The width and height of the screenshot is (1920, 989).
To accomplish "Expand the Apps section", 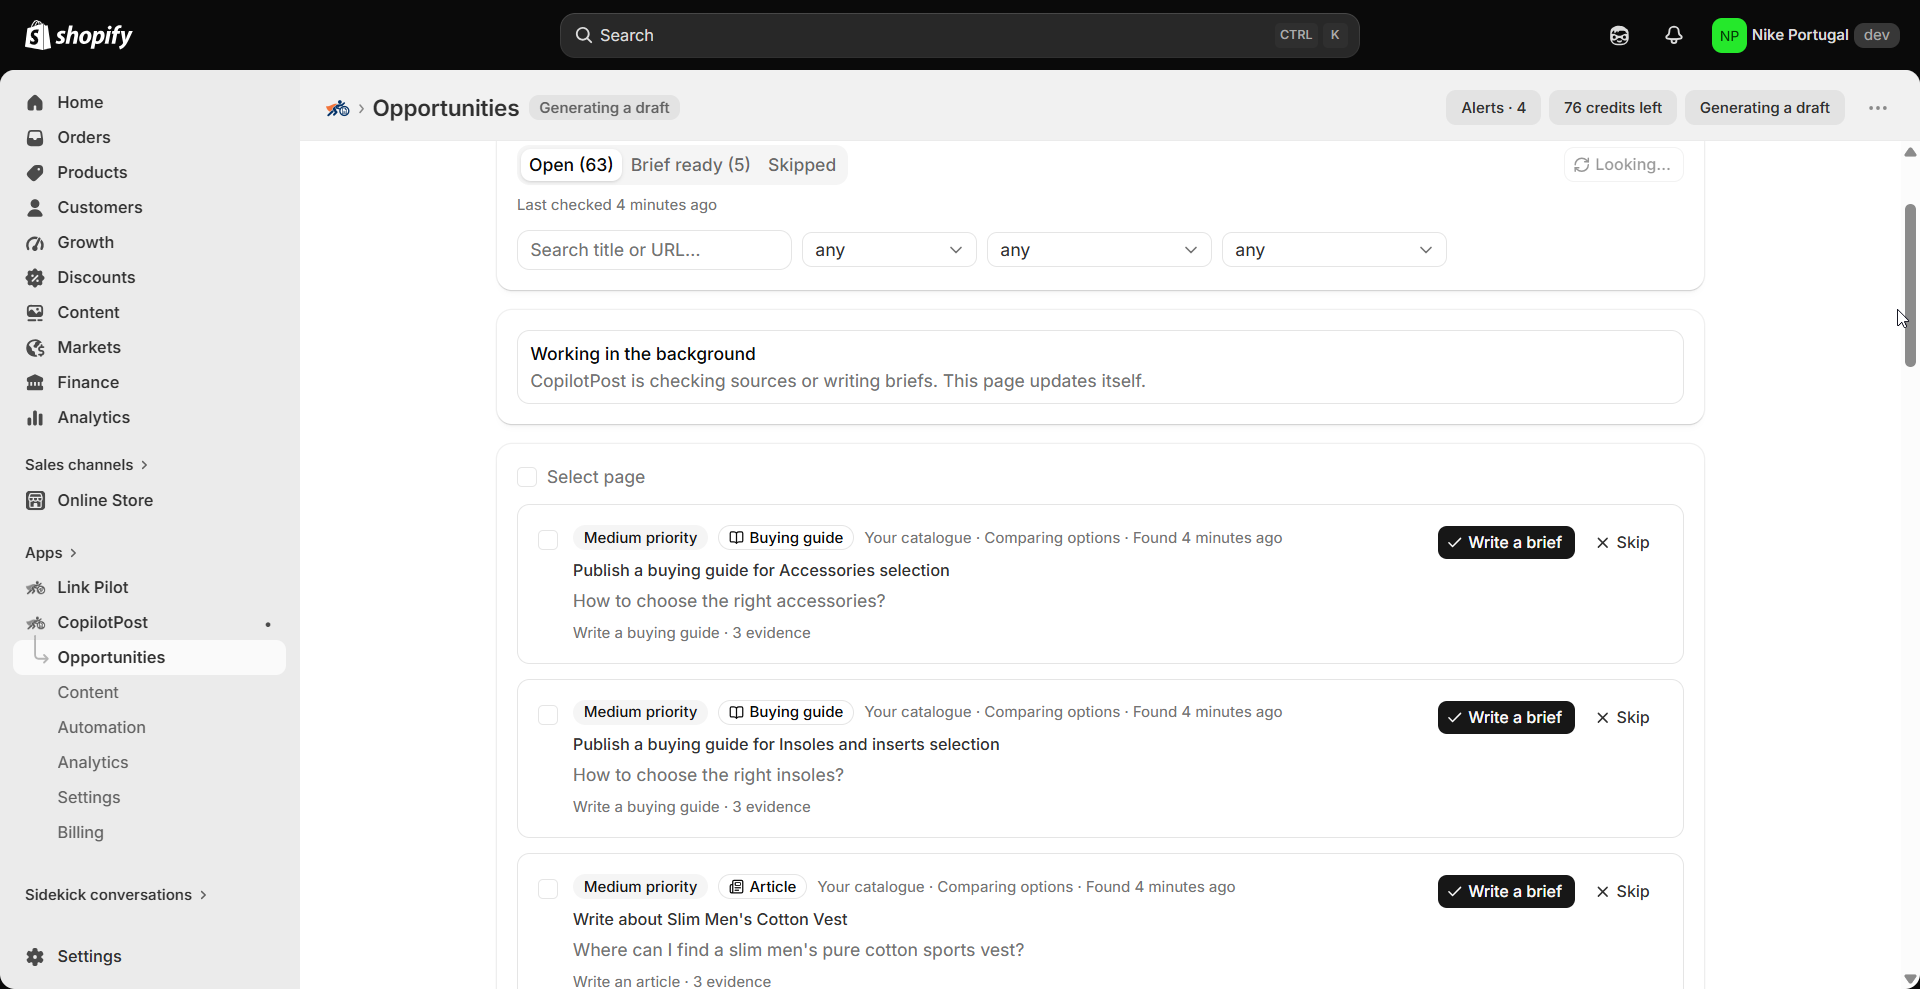I will (x=51, y=553).
